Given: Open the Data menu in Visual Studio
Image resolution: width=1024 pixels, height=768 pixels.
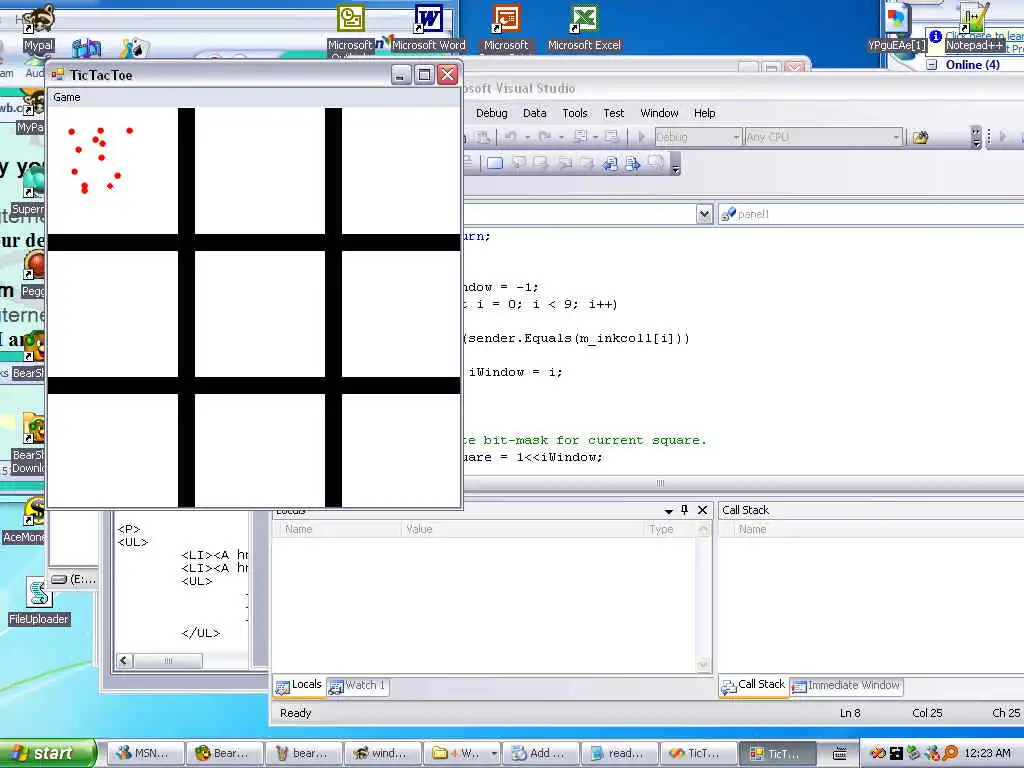Looking at the screenshot, I should point(534,113).
